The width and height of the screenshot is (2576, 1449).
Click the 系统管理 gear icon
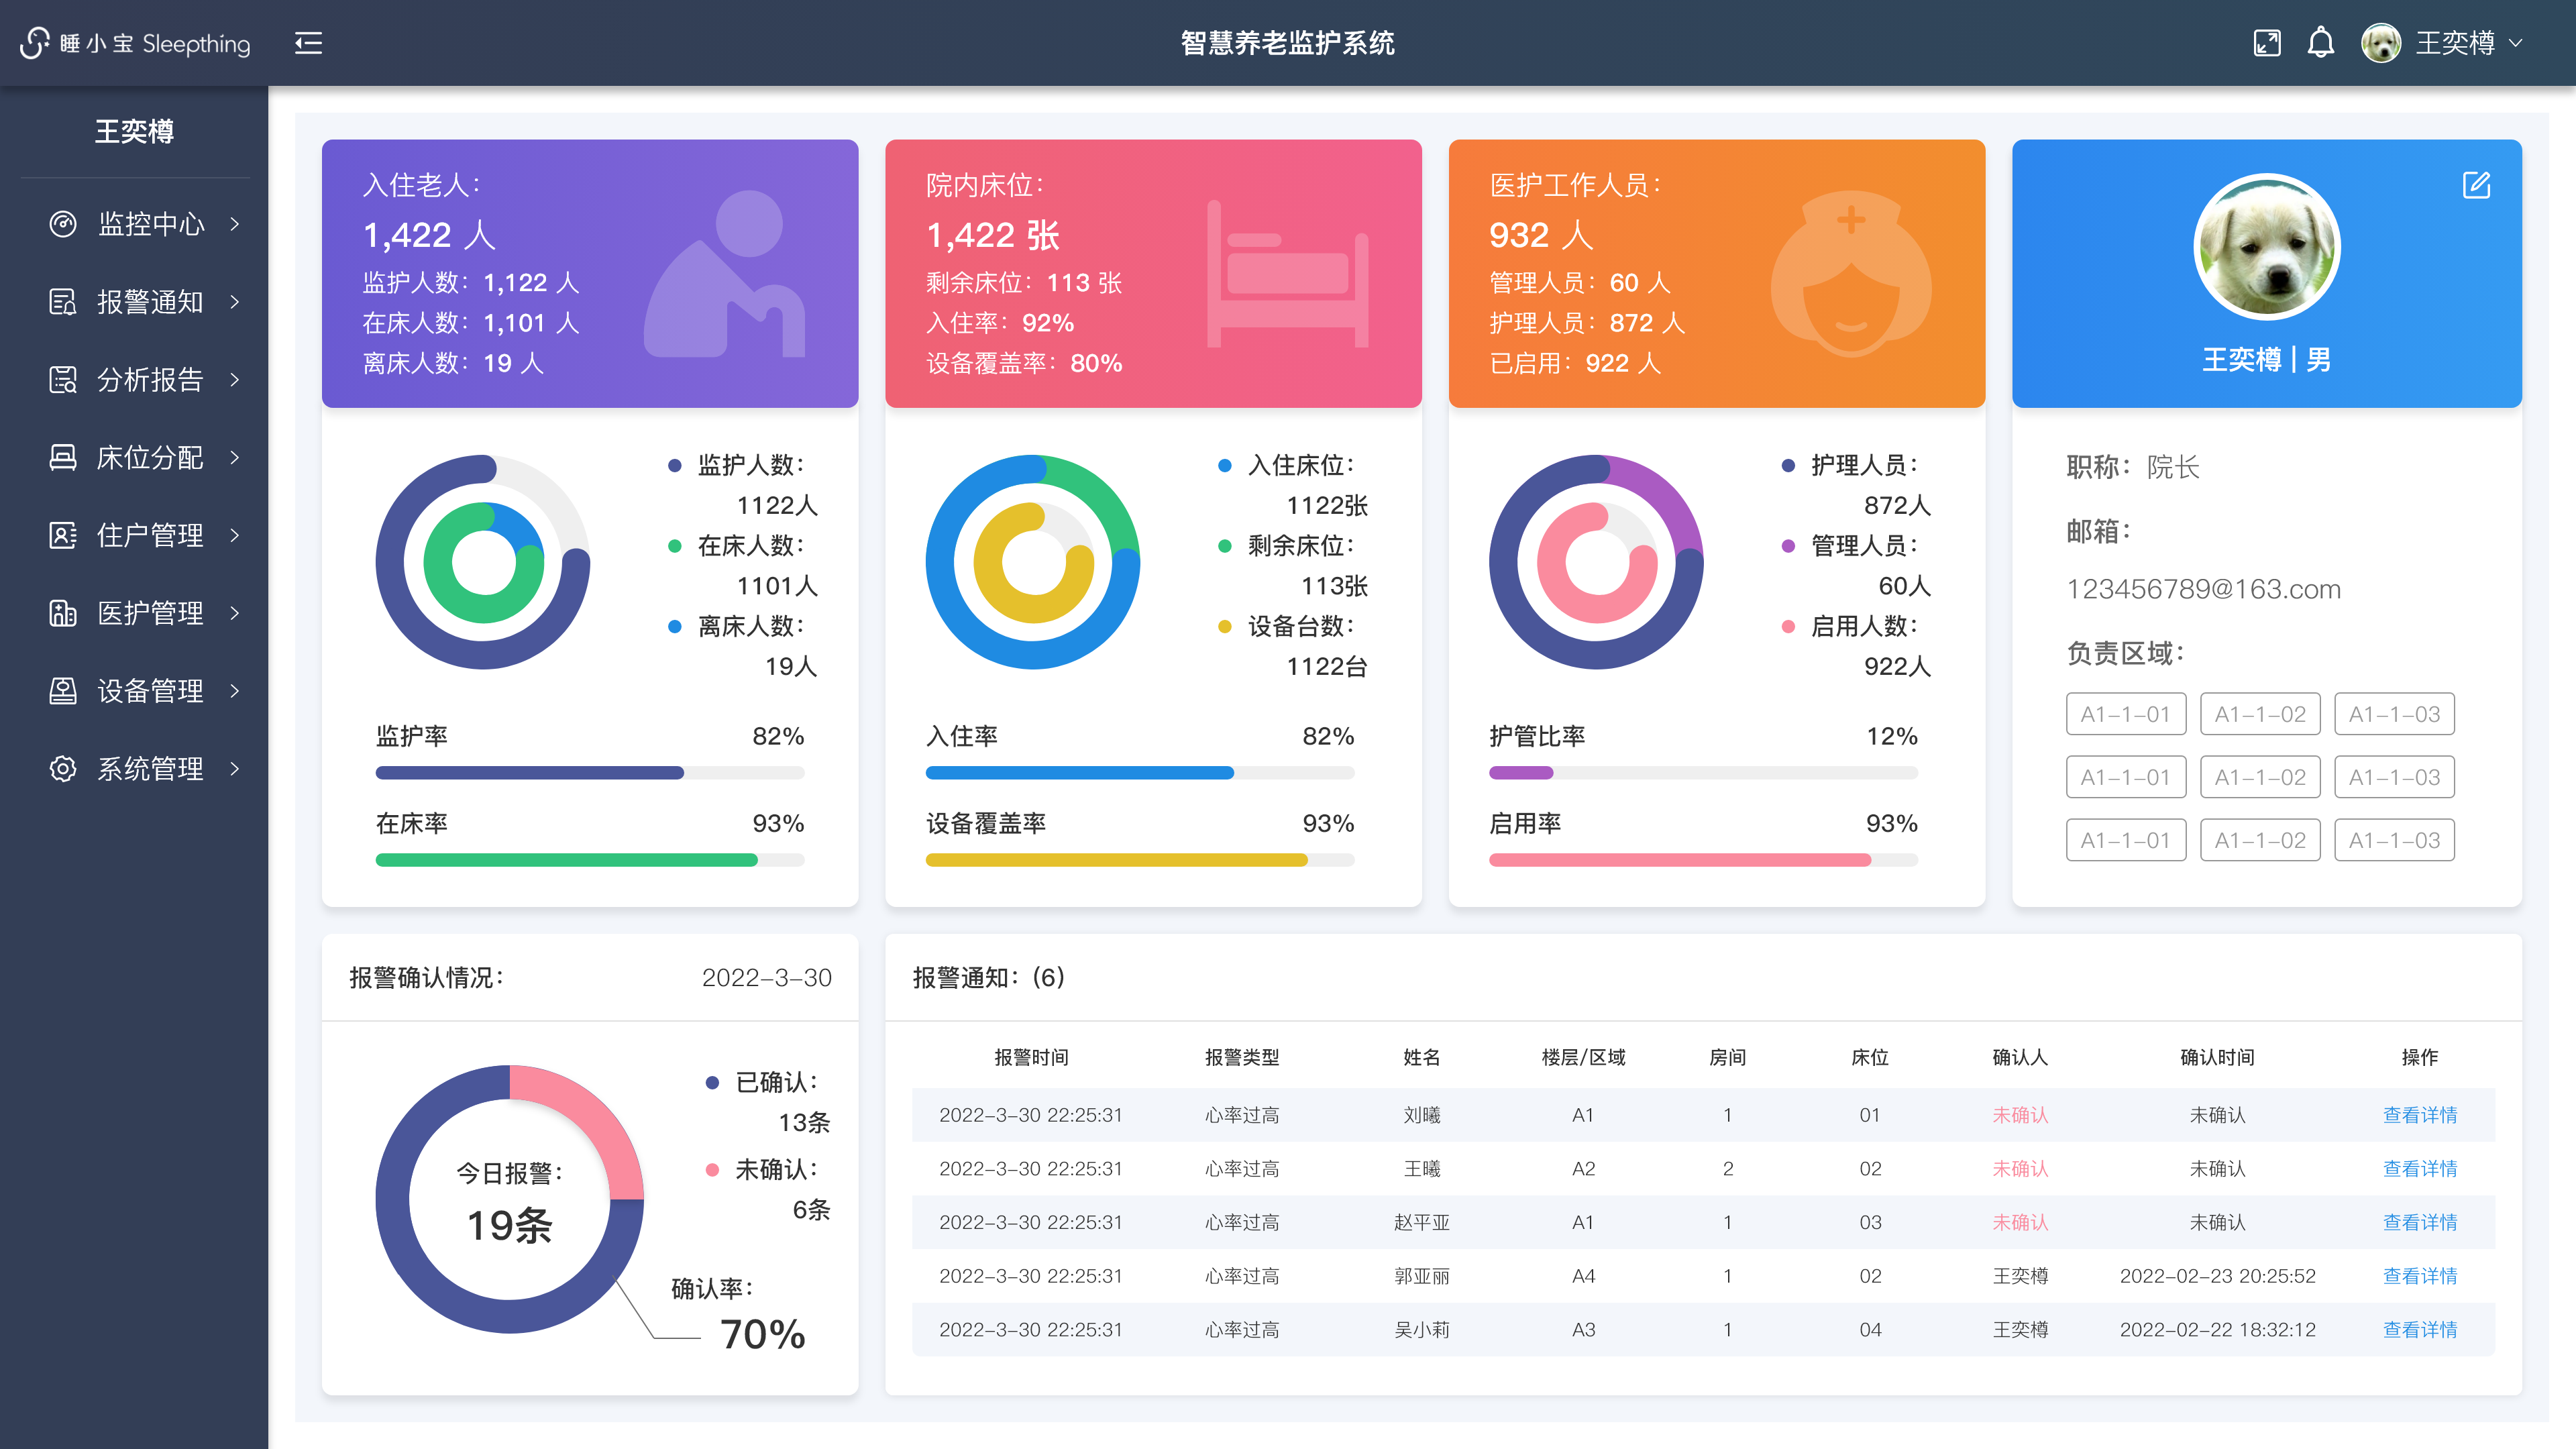[63, 768]
